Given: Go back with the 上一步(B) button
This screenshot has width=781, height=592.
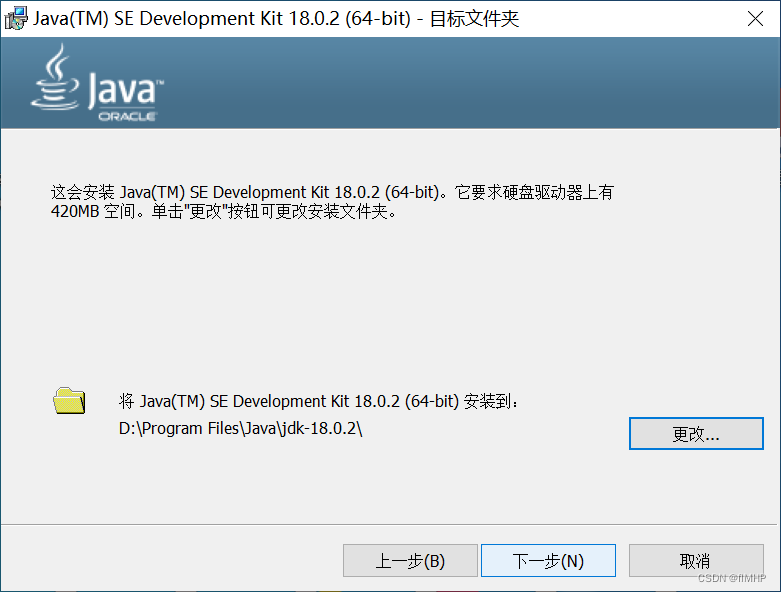Looking at the screenshot, I should (410, 561).
